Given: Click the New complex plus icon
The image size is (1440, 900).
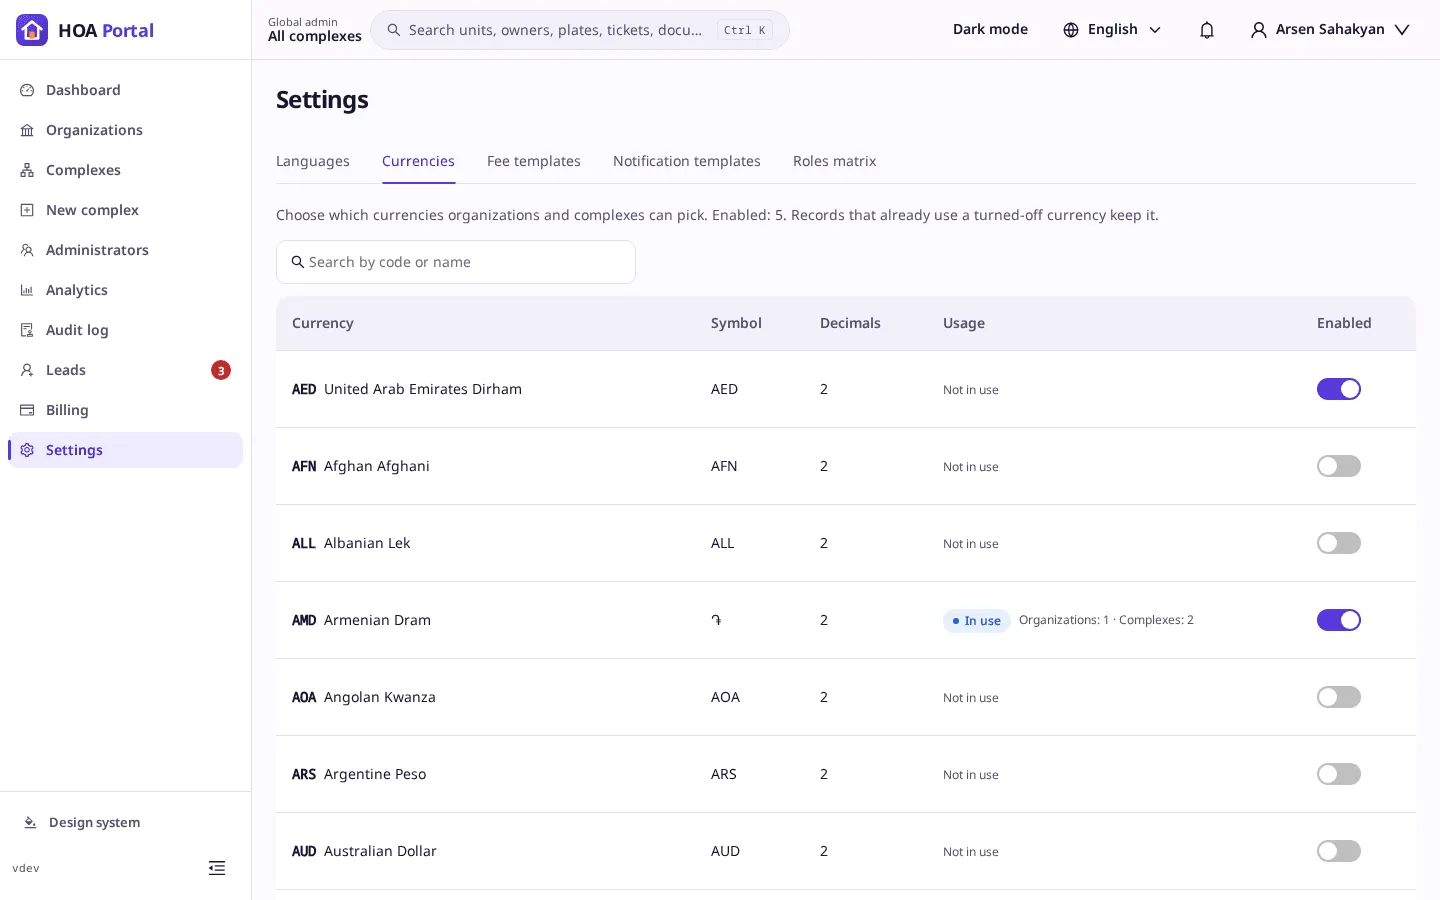Looking at the screenshot, I should [27, 210].
